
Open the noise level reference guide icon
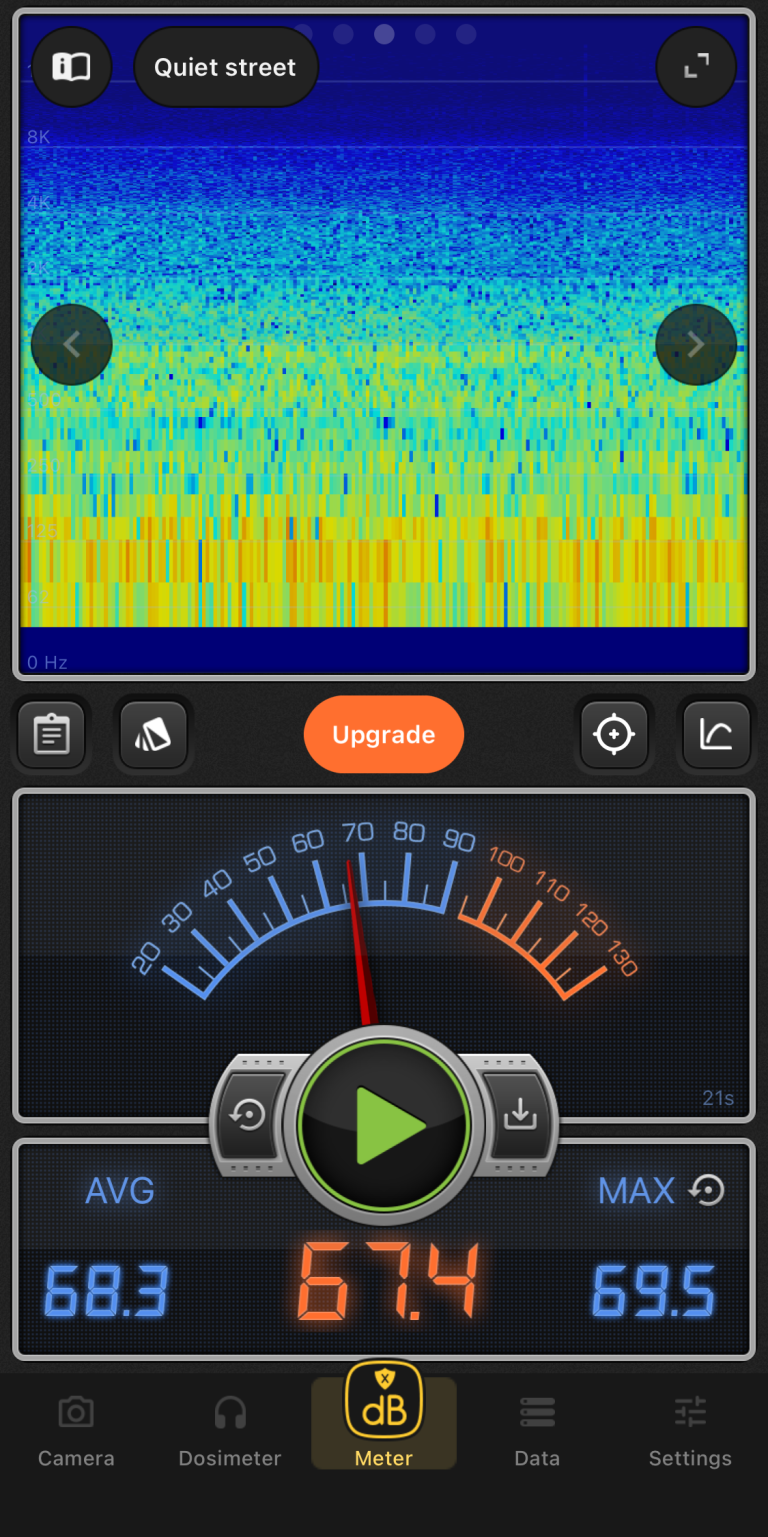coord(72,67)
